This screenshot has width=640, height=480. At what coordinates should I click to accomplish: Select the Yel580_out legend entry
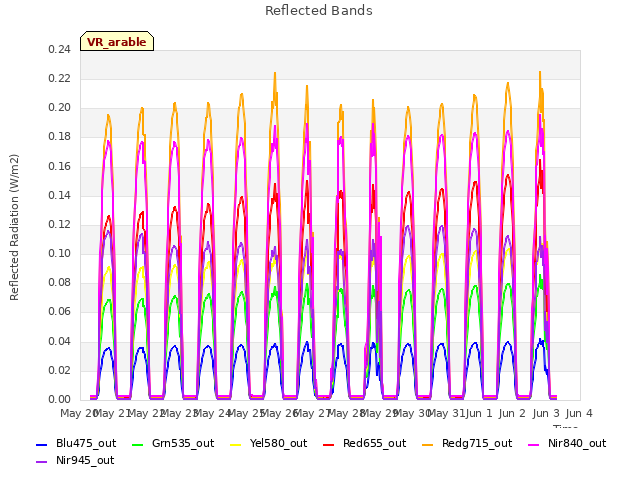pyautogui.click(x=269, y=444)
